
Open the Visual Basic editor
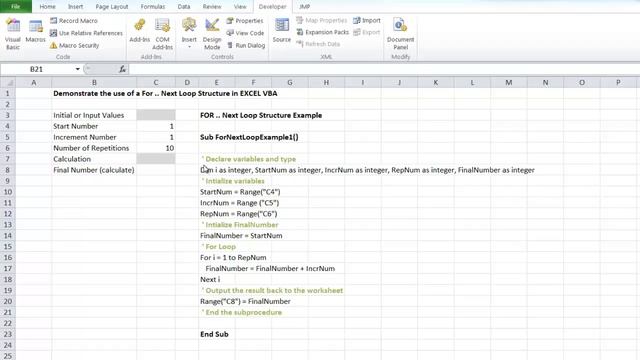click(x=13, y=34)
